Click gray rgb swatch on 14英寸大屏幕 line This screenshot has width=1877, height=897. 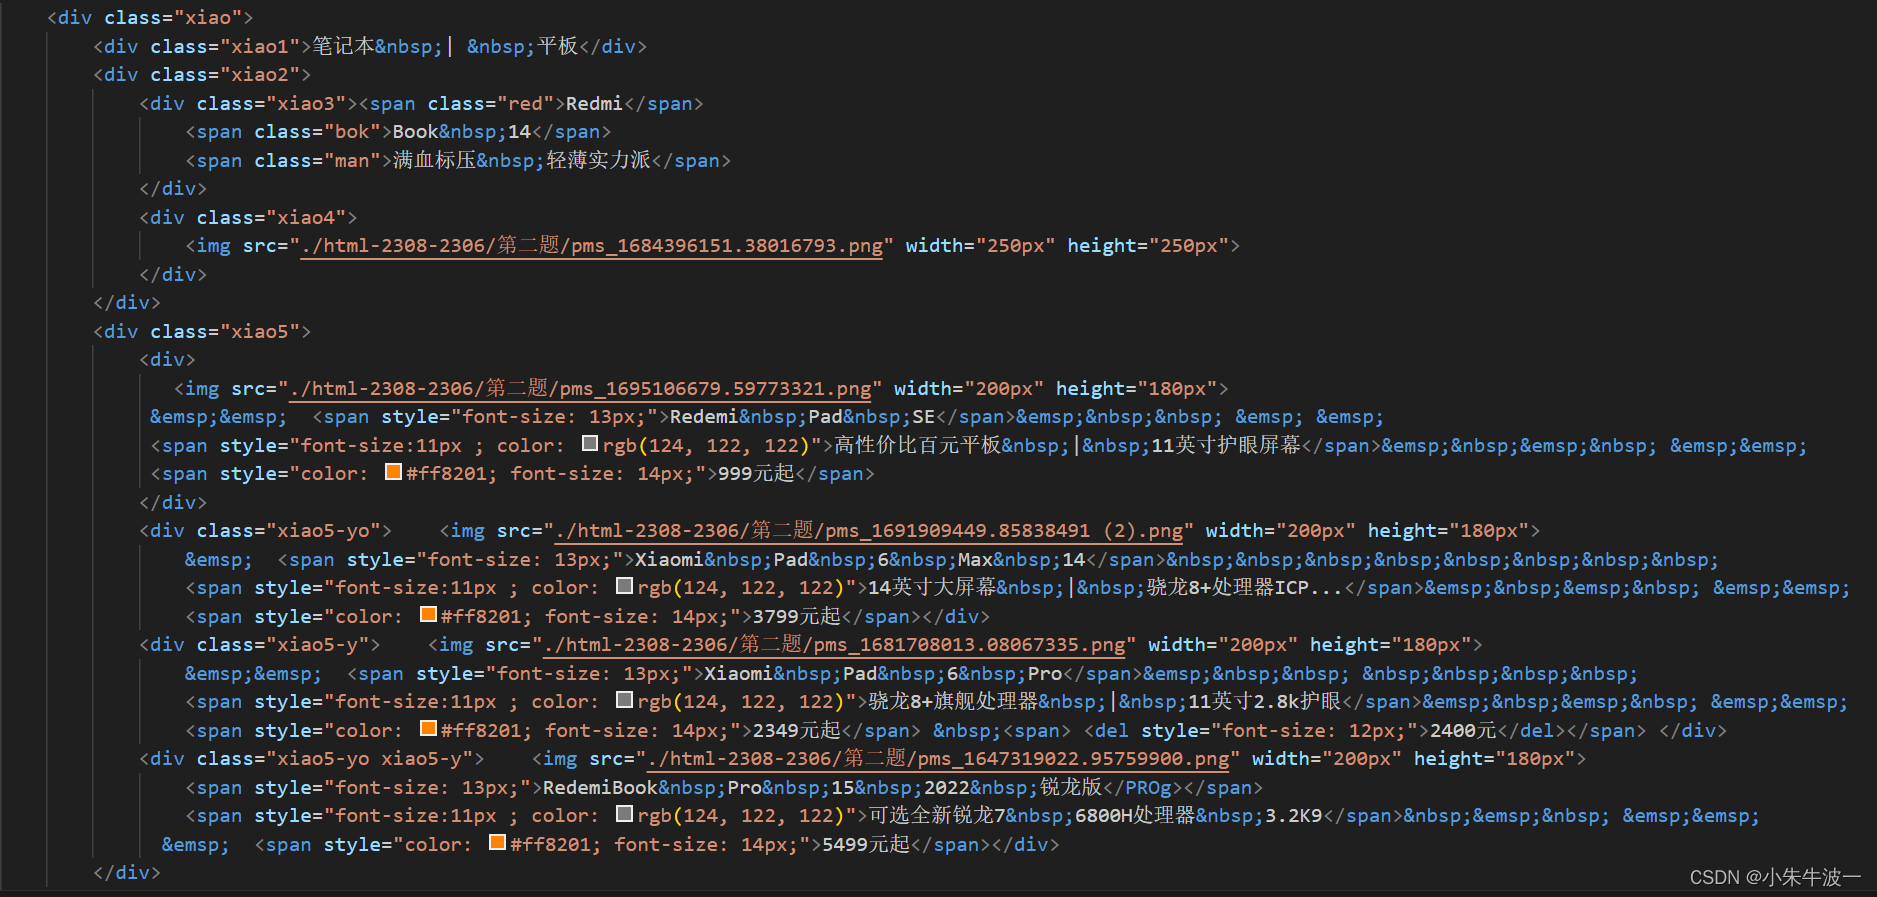tap(624, 586)
